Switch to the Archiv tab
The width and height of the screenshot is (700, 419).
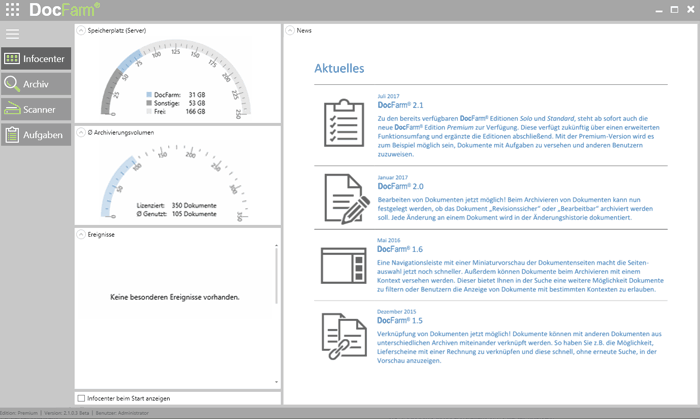[36, 84]
